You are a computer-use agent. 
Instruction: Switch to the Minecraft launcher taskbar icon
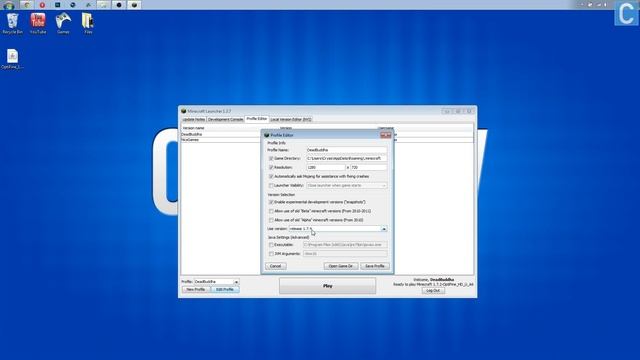pyautogui.click(x=134, y=5)
